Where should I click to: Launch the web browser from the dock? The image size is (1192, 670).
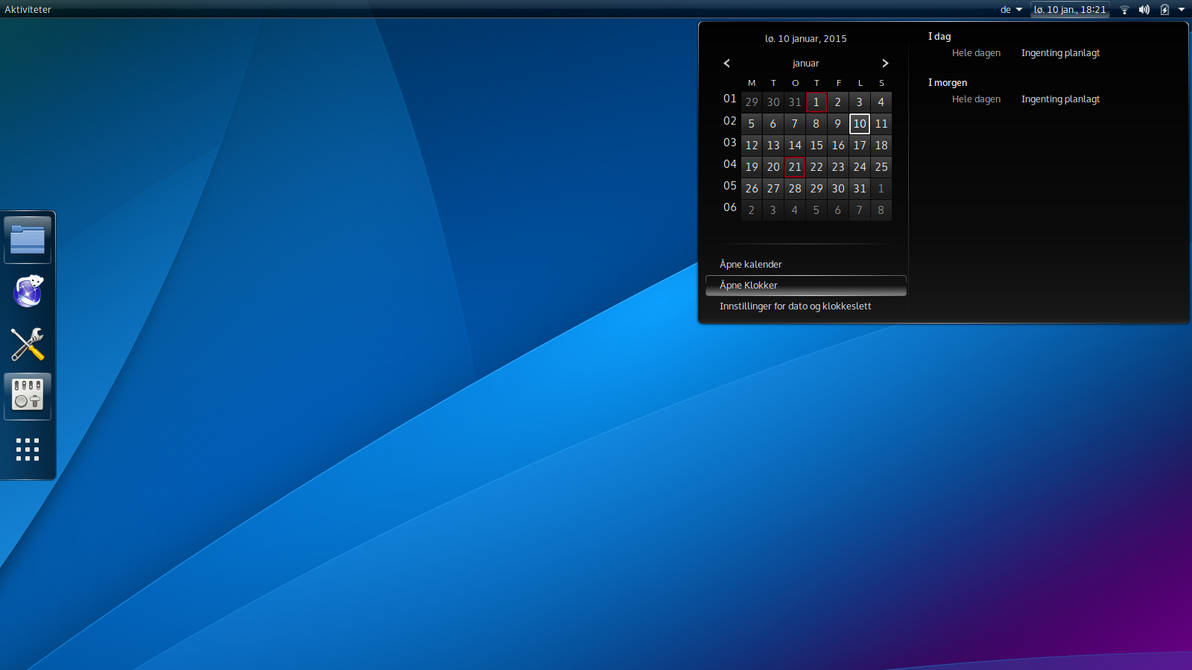coord(27,291)
